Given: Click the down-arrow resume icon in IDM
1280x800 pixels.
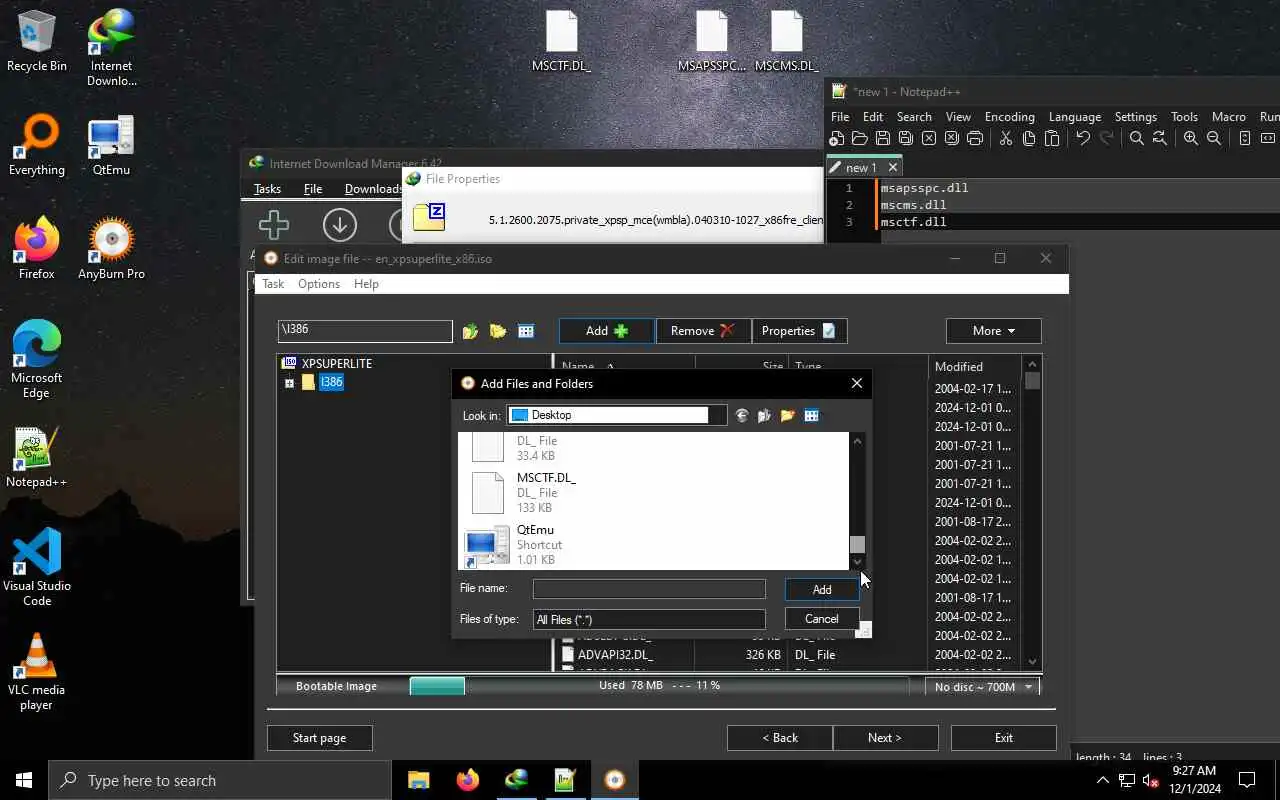Looking at the screenshot, I should click(x=340, y=225).
